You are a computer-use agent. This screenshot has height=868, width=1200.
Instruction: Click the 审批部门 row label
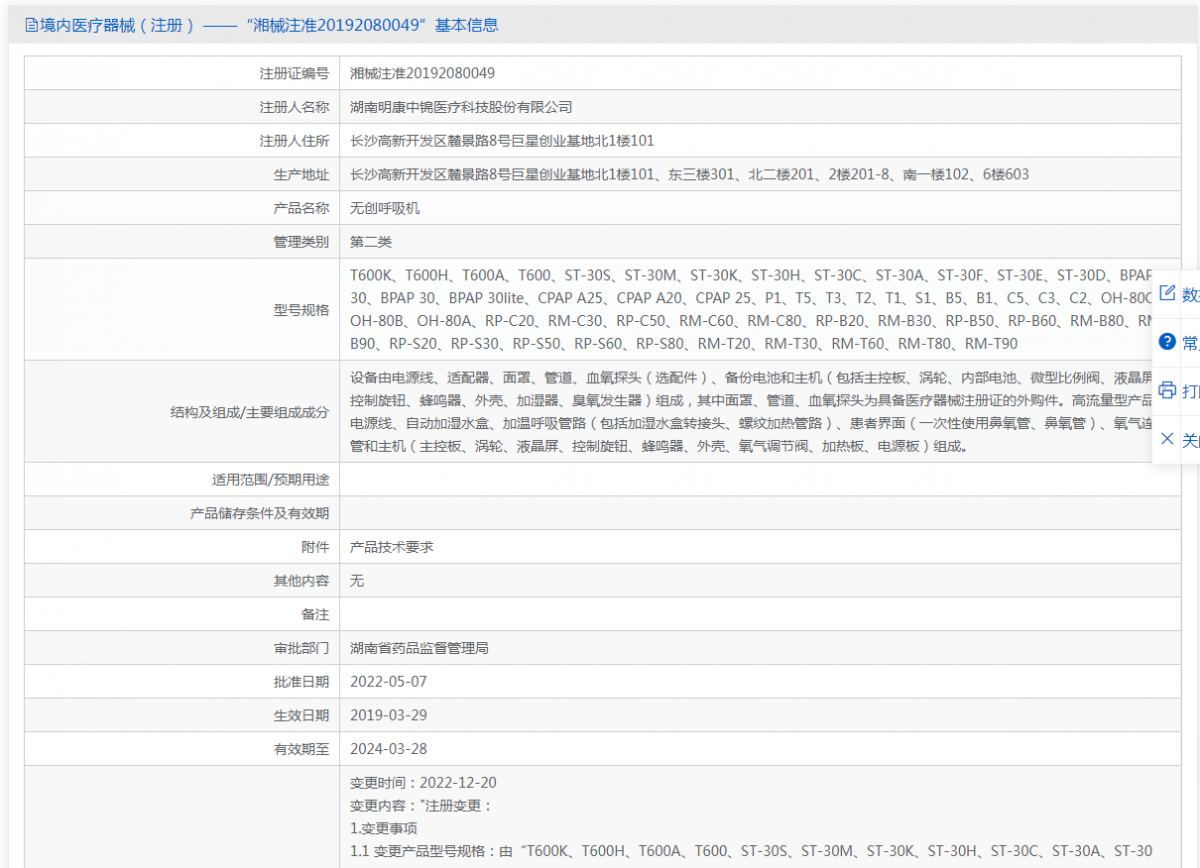coord(301,648)
